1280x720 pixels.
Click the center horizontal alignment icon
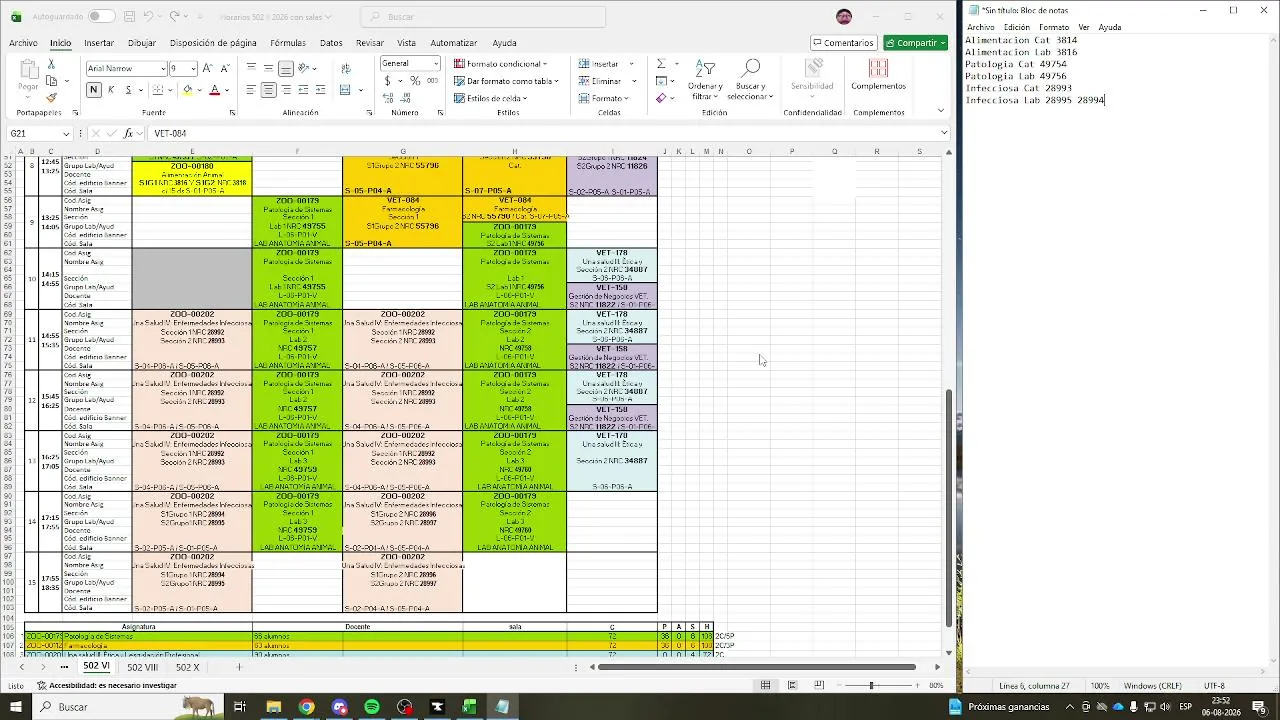(268, 90)
